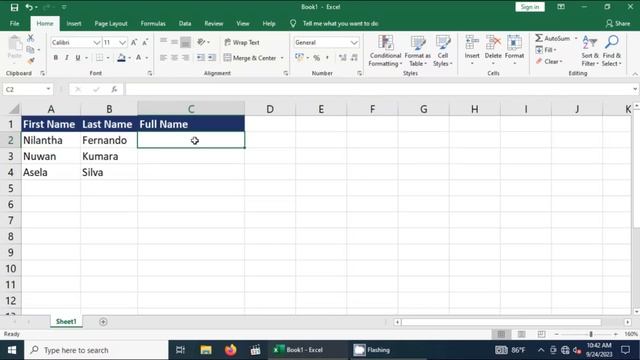Screen dimensions: 640x360
Task: Toggle Merge & Center
Action: coord(250,58)
